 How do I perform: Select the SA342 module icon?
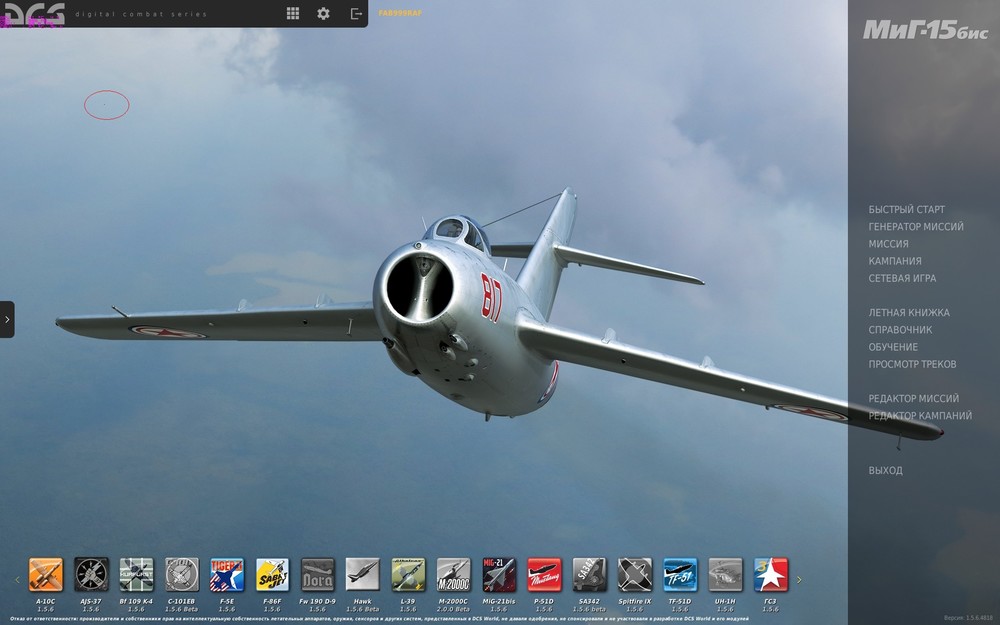[x=589, y=575]
